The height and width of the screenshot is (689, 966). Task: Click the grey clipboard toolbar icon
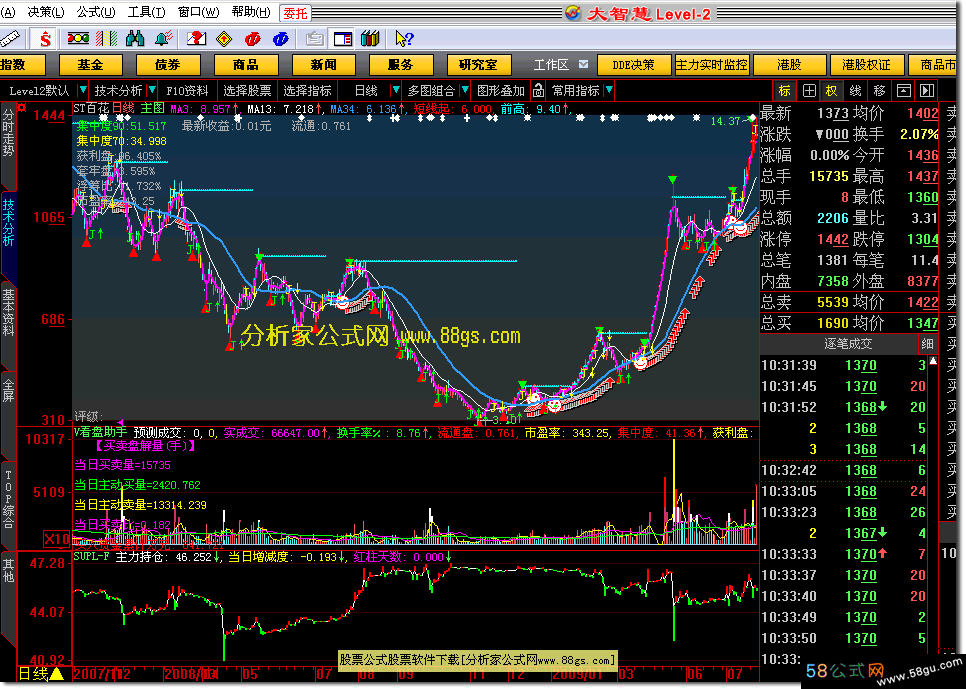[314, 39]
